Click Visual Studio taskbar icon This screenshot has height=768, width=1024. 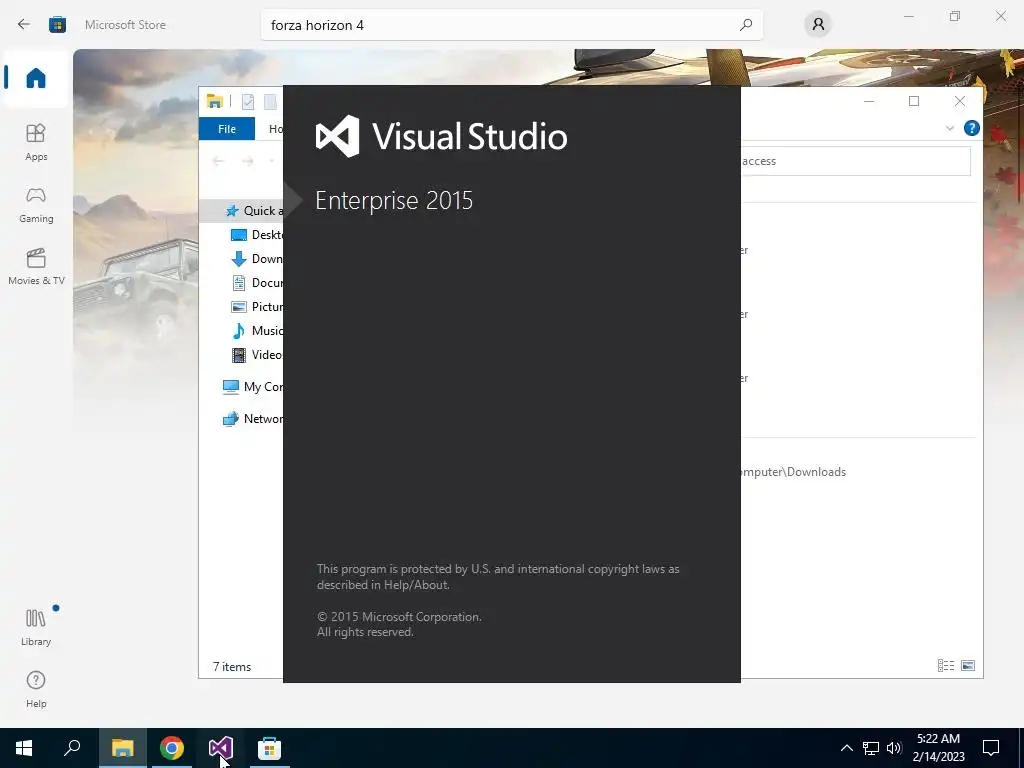click(221, 748)
